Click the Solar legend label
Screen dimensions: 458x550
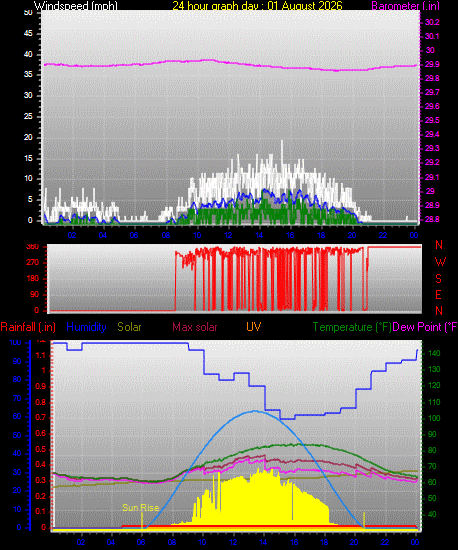click(129, 327)
